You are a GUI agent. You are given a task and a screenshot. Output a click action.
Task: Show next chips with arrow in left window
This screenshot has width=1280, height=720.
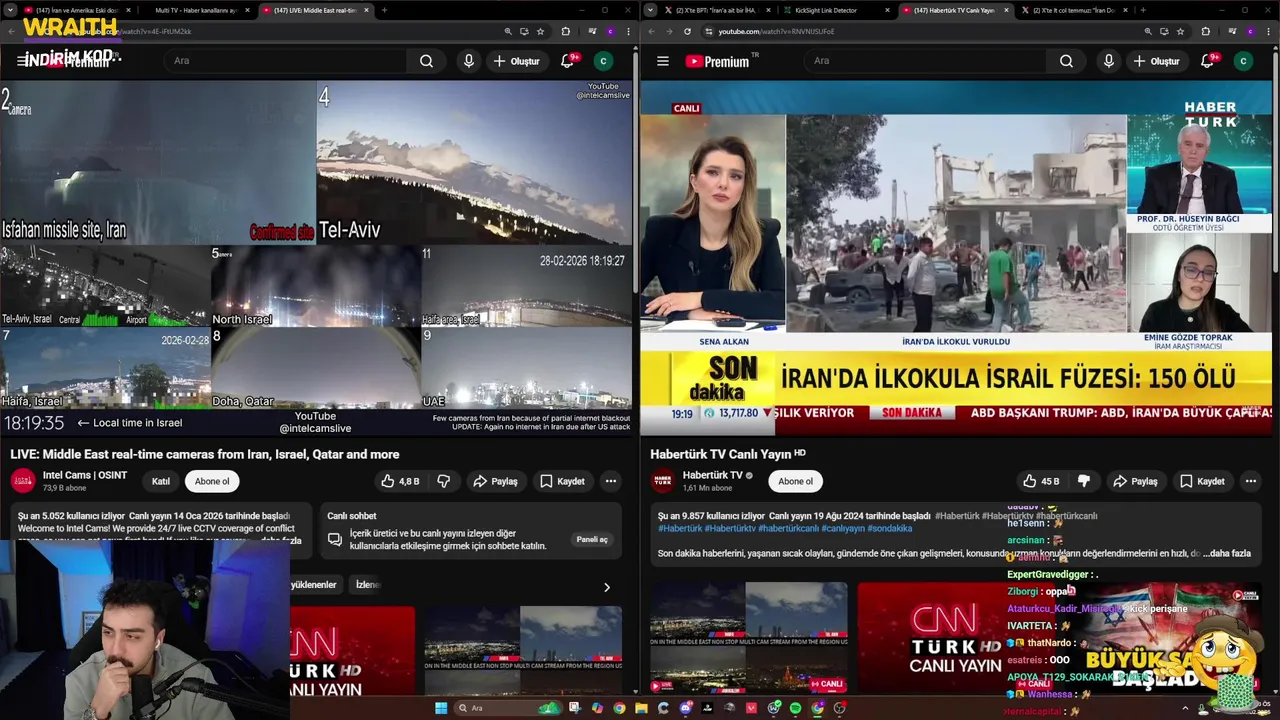pos(606,587)
